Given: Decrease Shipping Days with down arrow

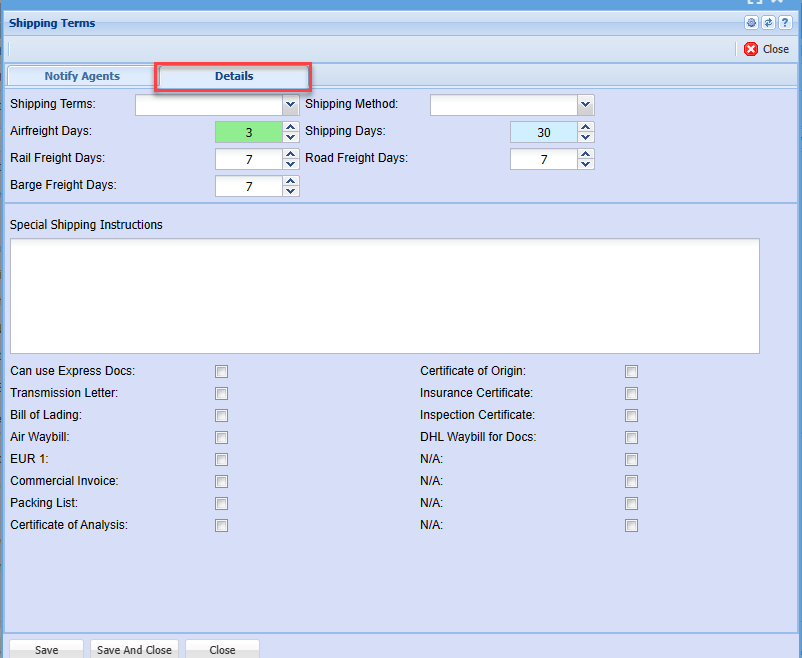Looking at the screenshot, I should (586, 137).
